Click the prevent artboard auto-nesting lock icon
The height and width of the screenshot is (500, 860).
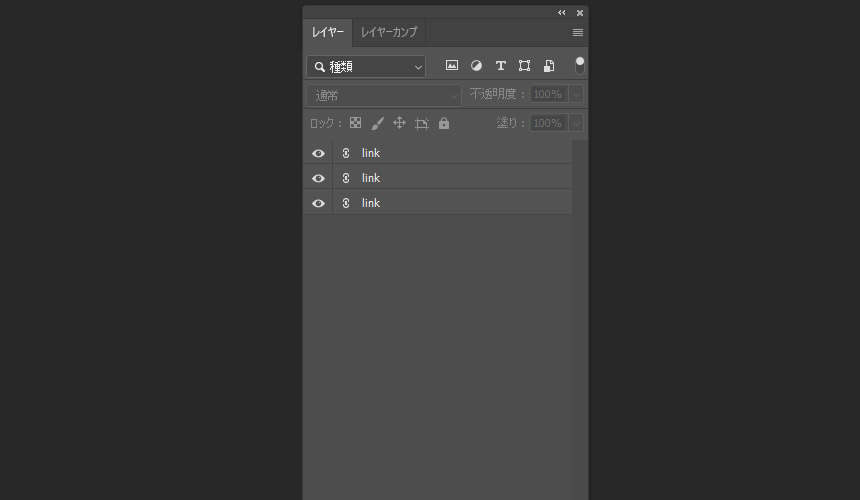click(x=422, y=123)
